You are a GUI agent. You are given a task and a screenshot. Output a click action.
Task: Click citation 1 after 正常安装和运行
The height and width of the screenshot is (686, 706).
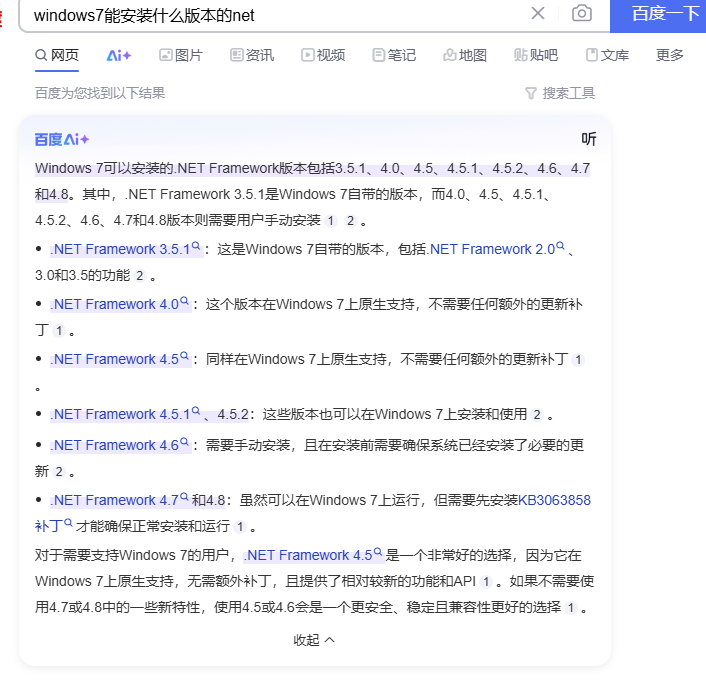240,527
